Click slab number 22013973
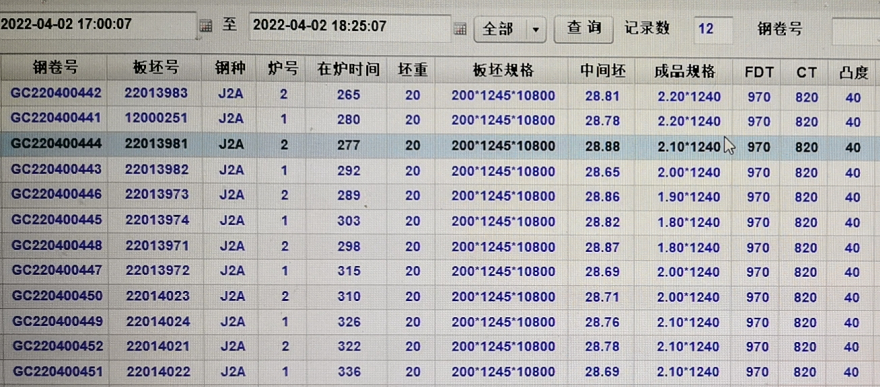 tap(157, 195)
